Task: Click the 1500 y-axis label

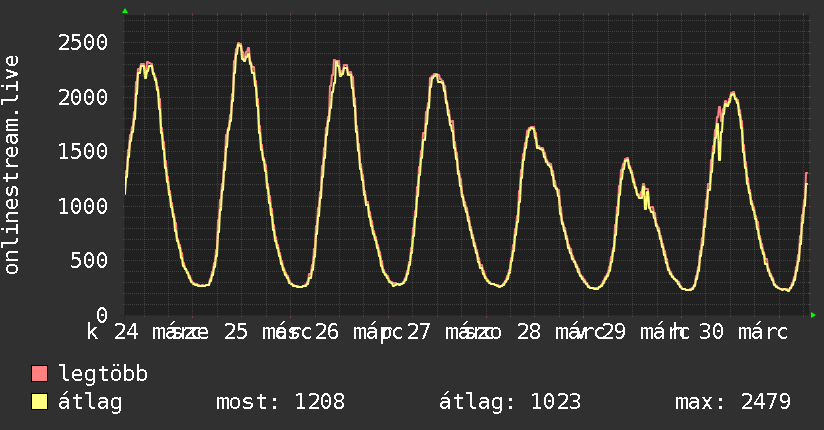Action: point(83,151)
